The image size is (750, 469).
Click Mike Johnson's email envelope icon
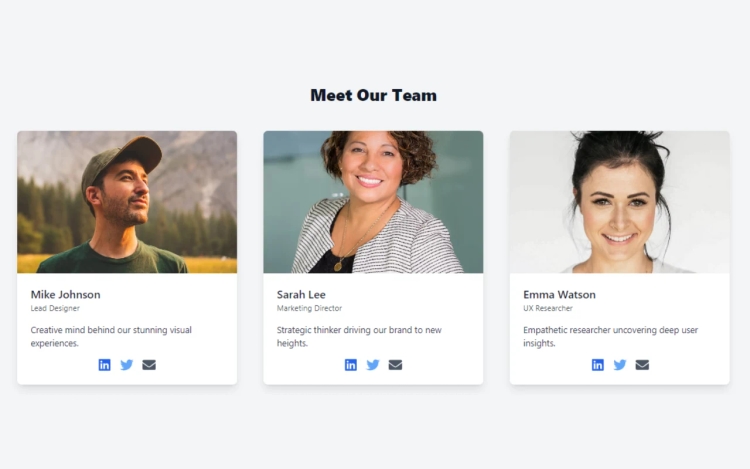pyautogui.click(x=149, y=365)
